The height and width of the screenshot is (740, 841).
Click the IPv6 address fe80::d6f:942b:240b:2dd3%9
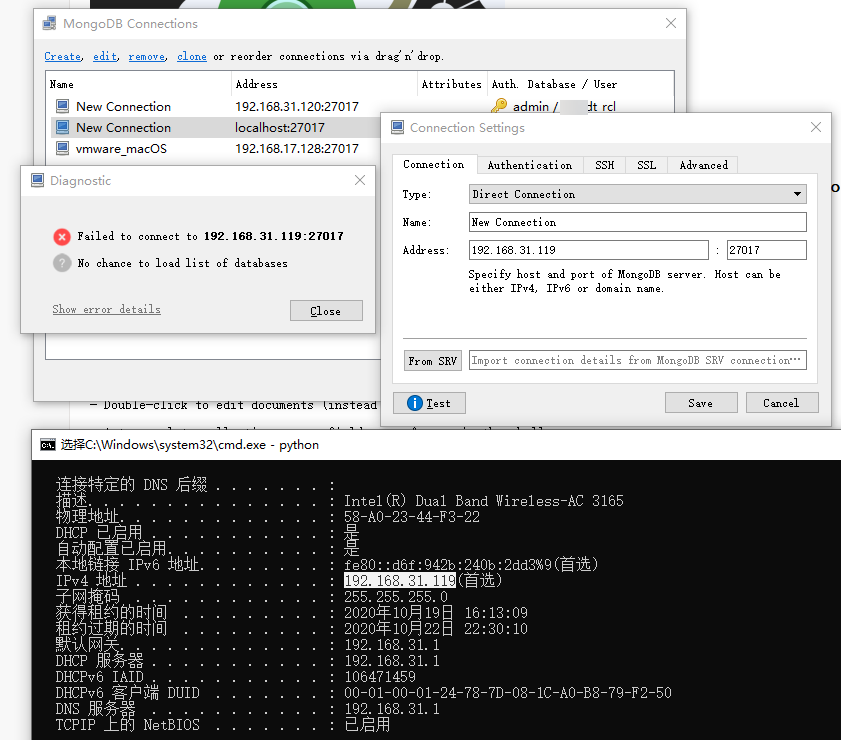pyautogui.click(x=448, y=564)
